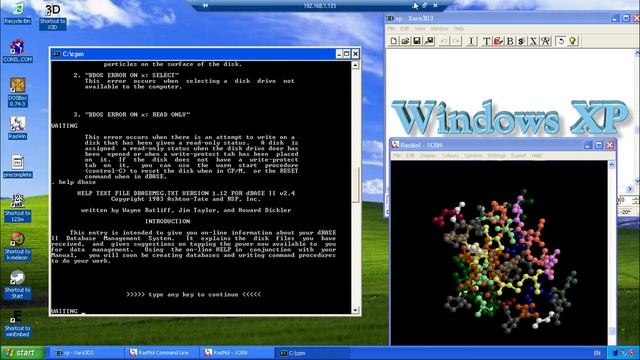Click the Undo arrow in Xara3D toolbar

444,41
